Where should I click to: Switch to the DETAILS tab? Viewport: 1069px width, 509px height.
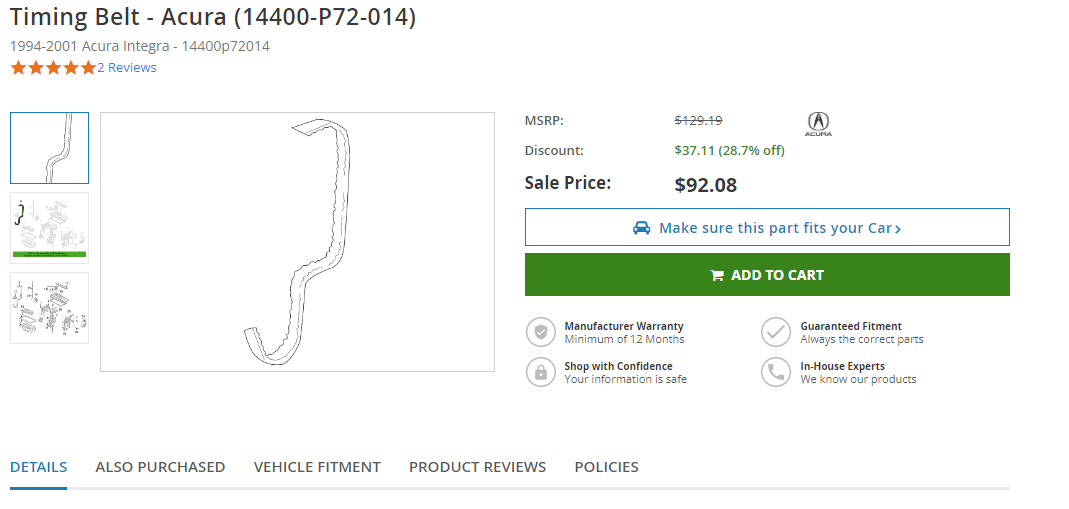point(39,467)
